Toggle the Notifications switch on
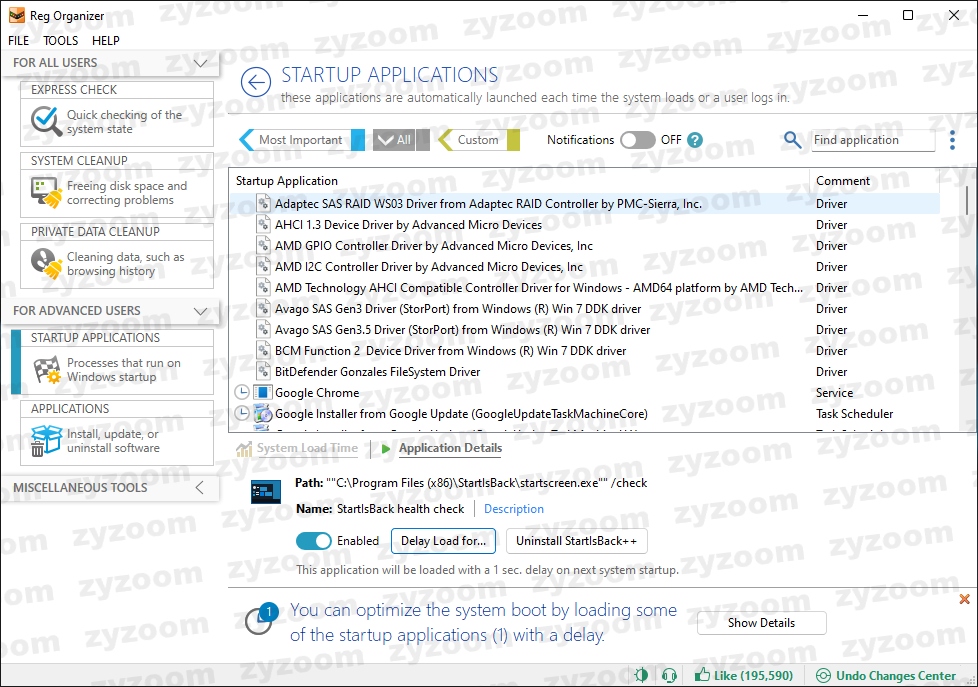The width and height of the screenshot is (978, 687). 637,140
